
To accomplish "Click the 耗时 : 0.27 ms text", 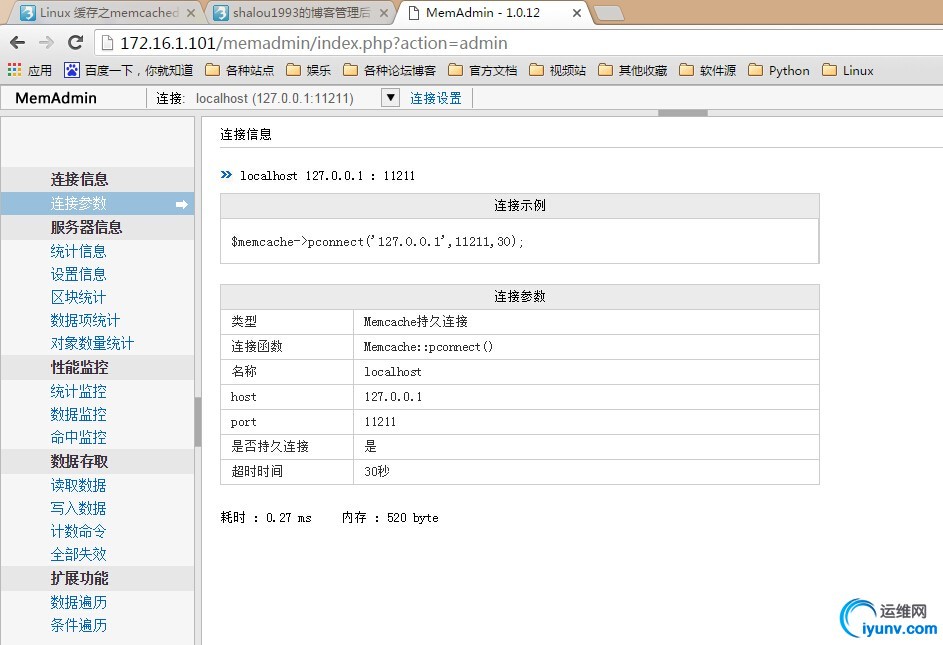I will click(266, 517).
